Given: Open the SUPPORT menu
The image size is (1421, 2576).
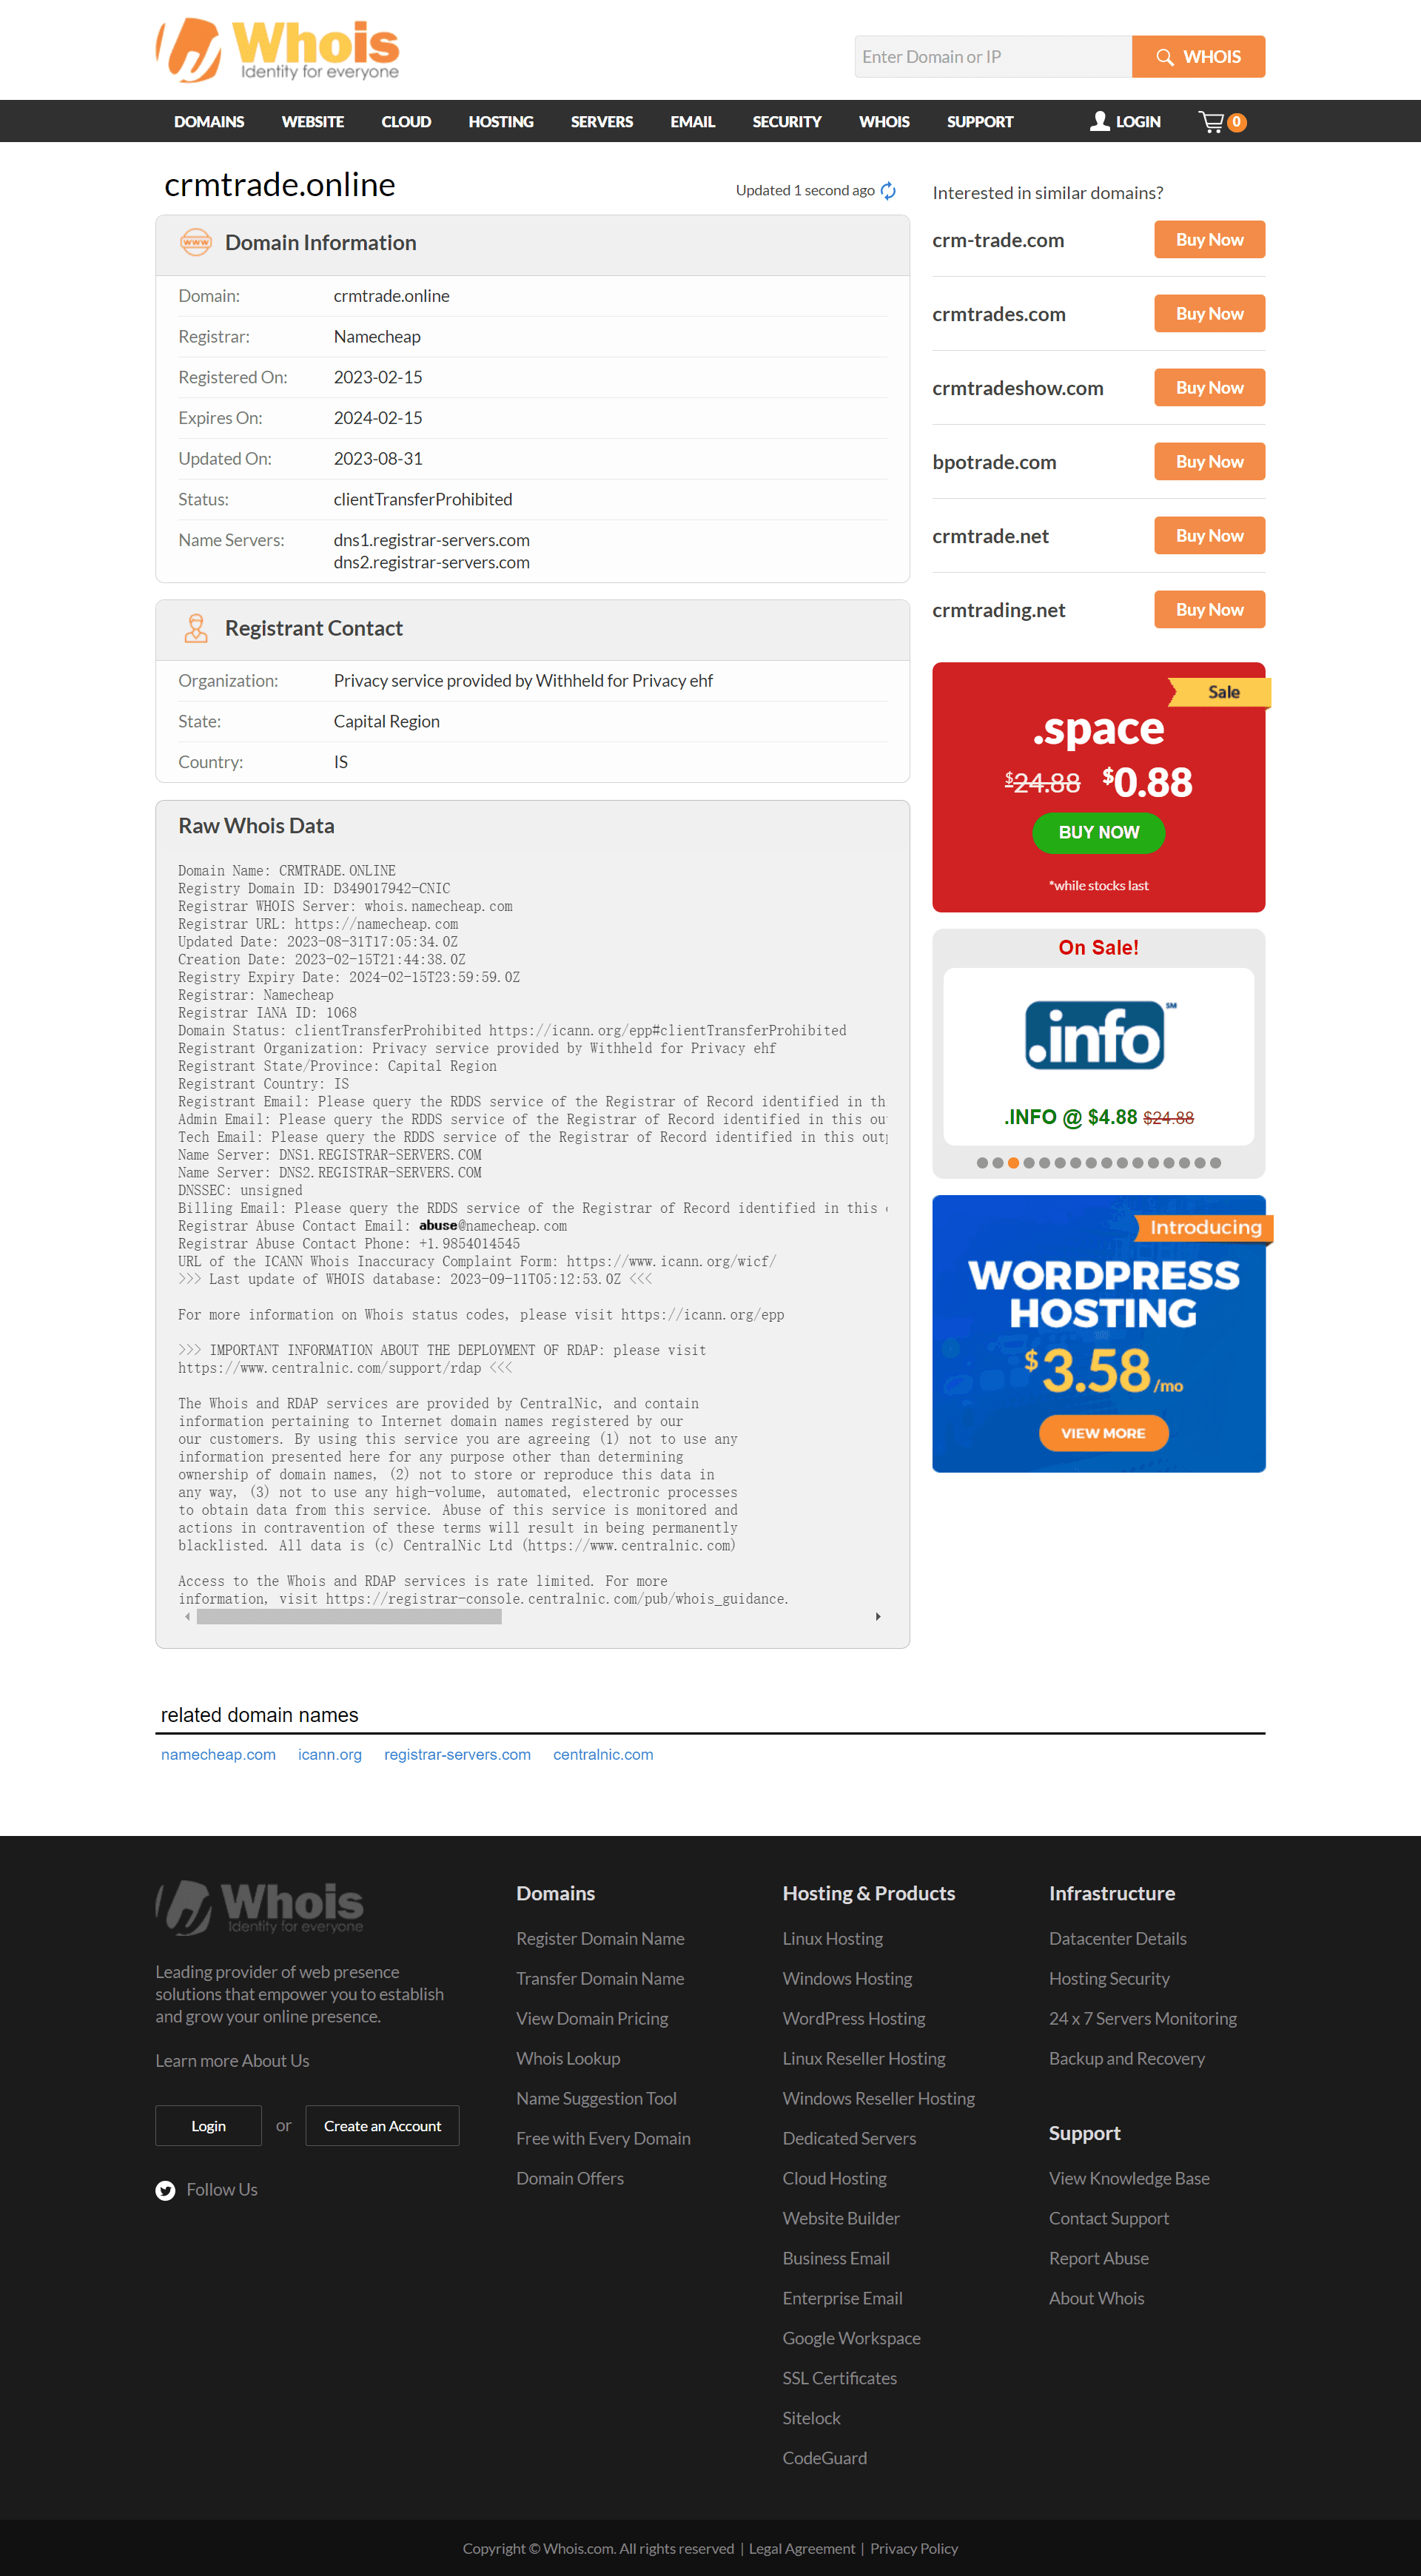Looking at the screenshot, I should coord(980,122).
